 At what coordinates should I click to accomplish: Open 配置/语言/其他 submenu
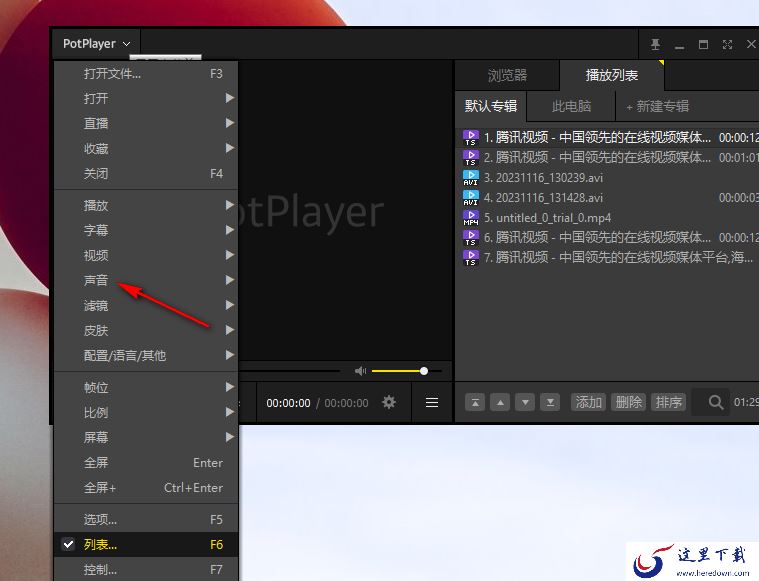pyautogui.click(x=146, y=355)
